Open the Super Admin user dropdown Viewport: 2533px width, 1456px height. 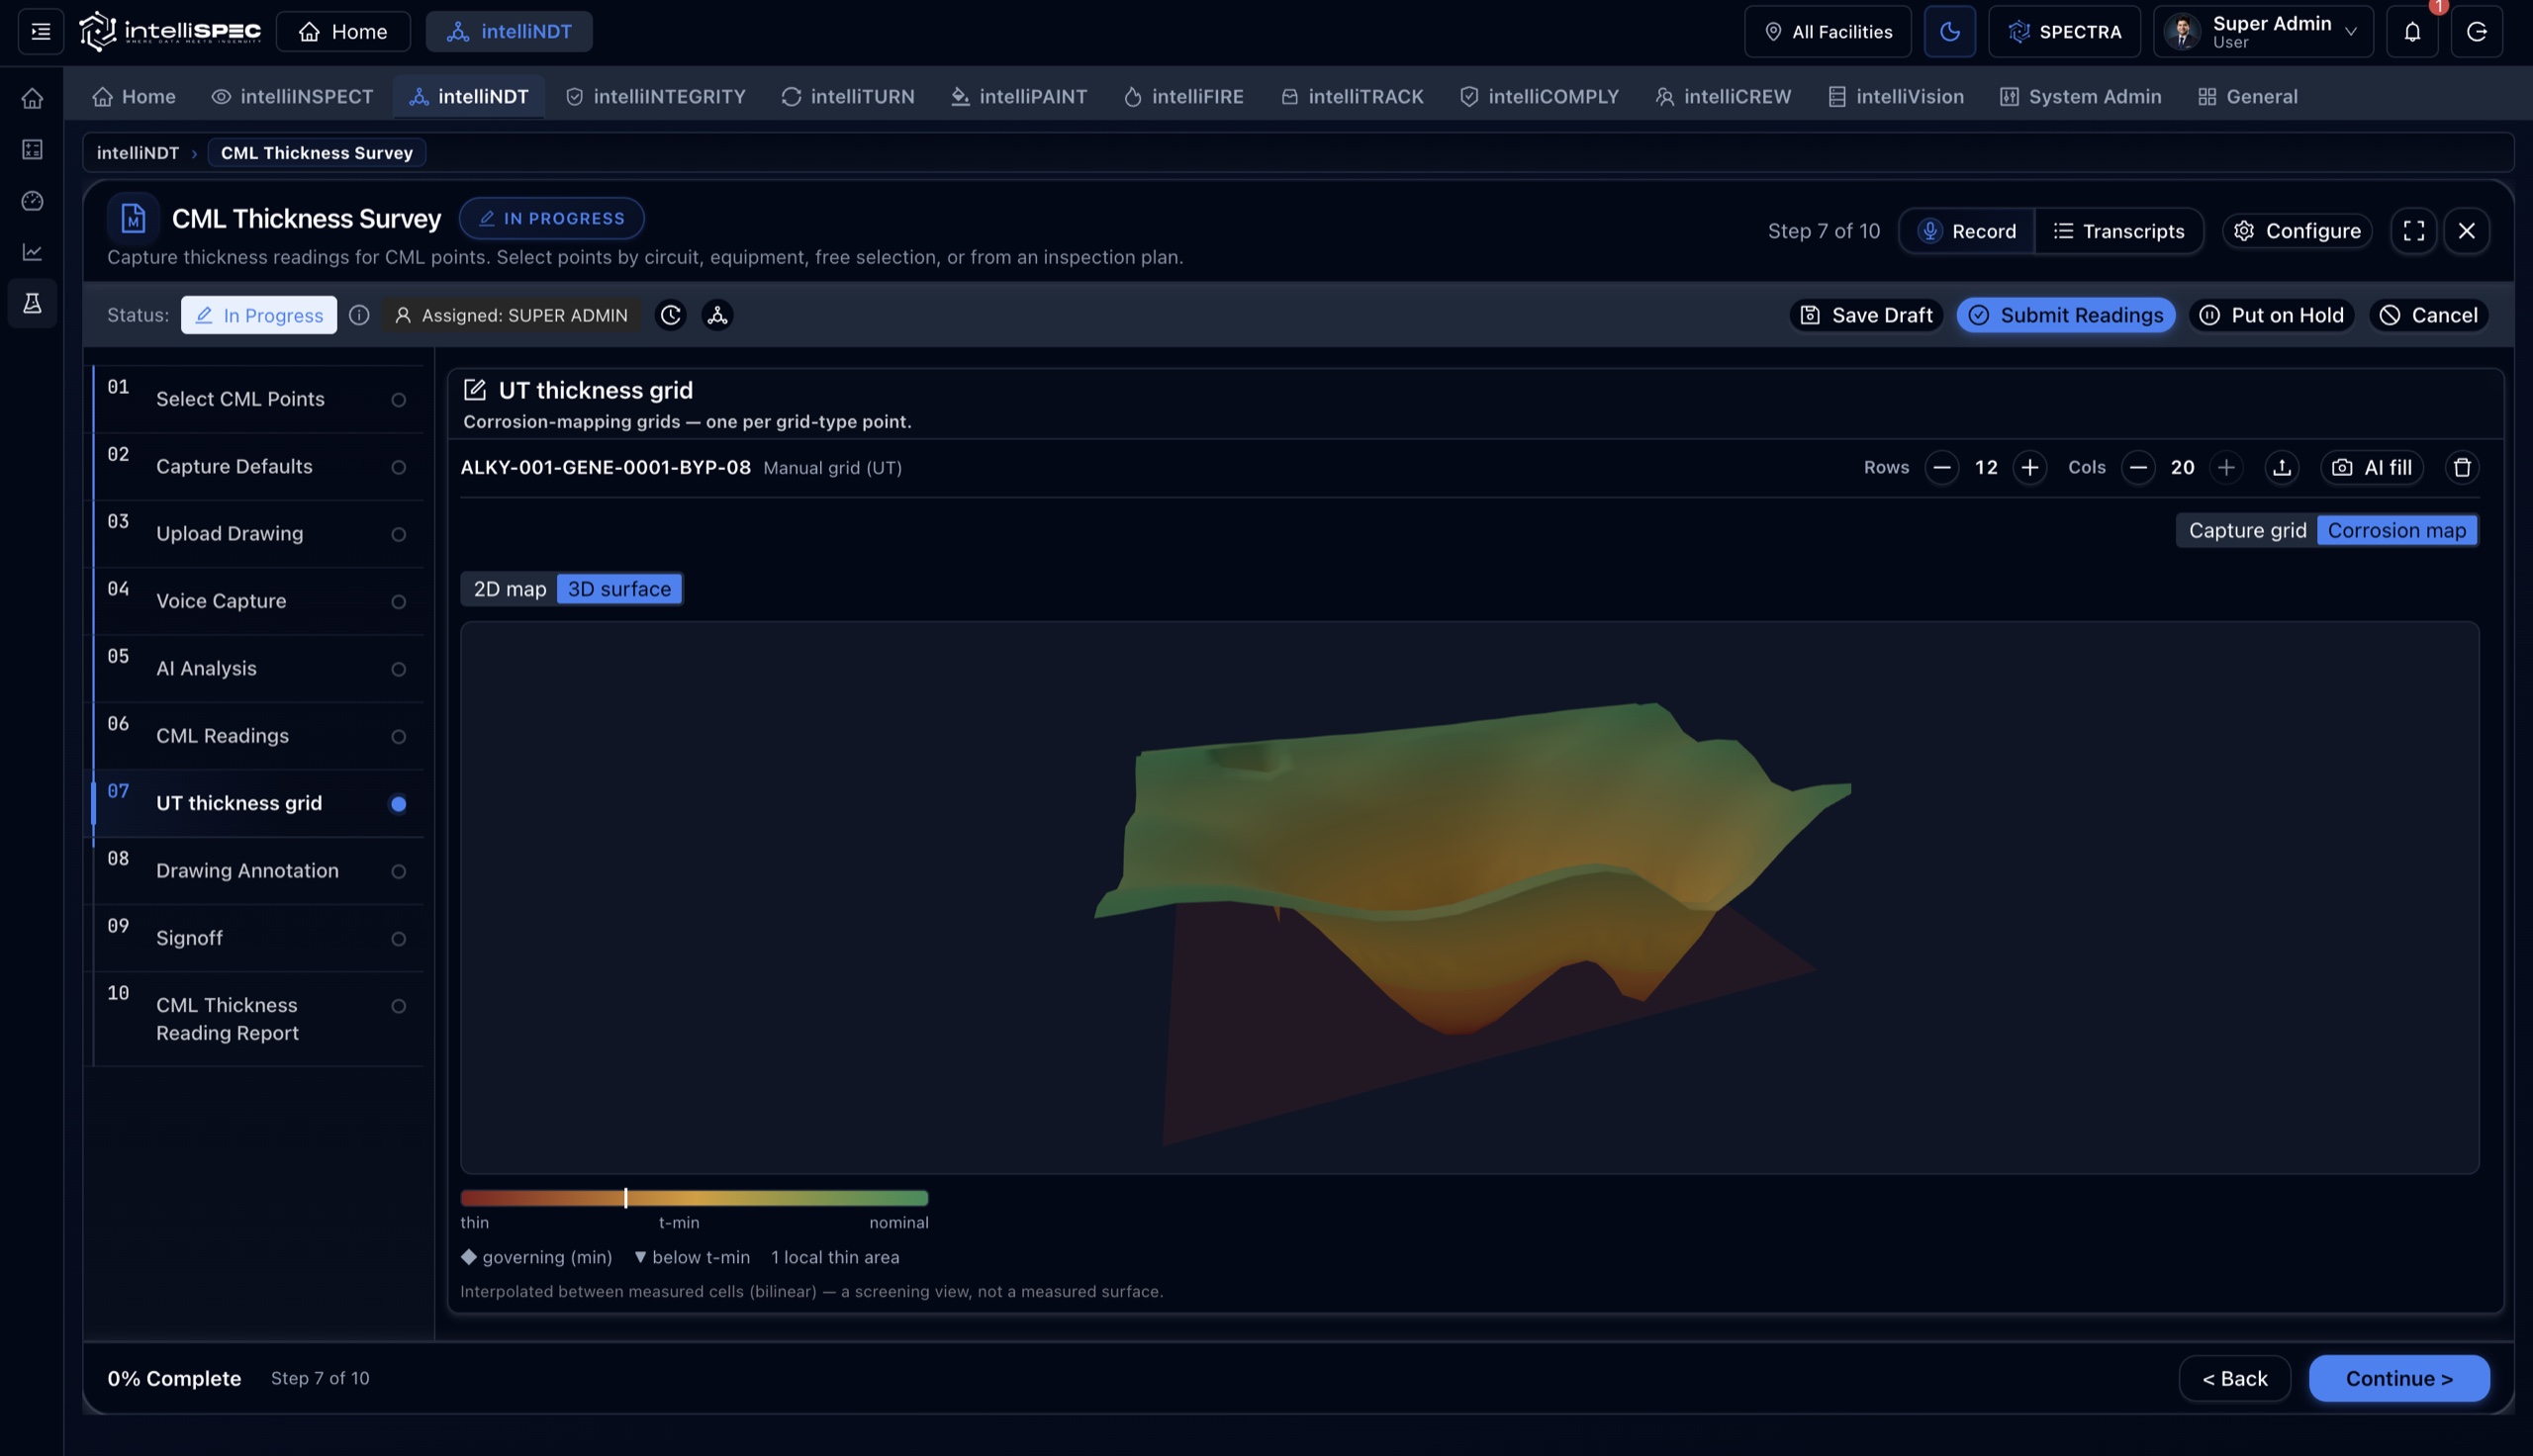click(2262, 31)
